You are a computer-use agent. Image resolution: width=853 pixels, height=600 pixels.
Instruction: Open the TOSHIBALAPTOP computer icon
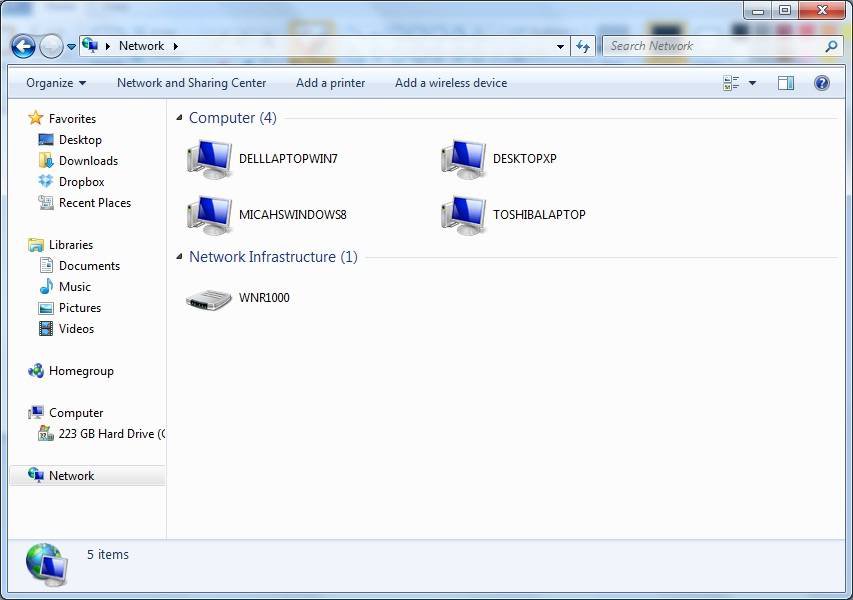click(463, 215)
